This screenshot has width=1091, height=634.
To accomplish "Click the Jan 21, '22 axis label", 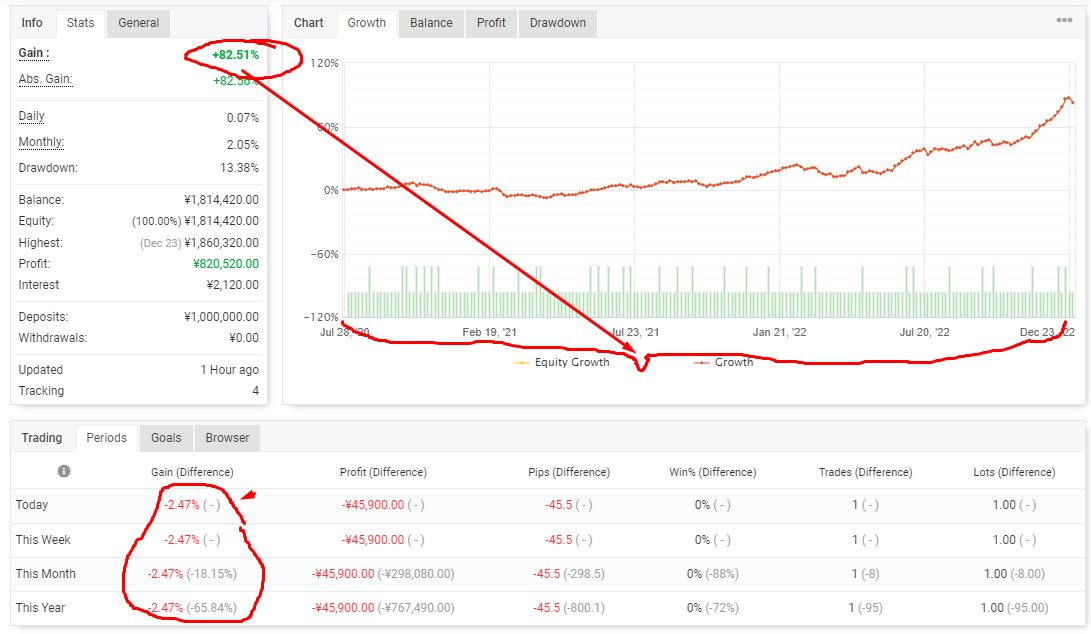I will (779, 332).
